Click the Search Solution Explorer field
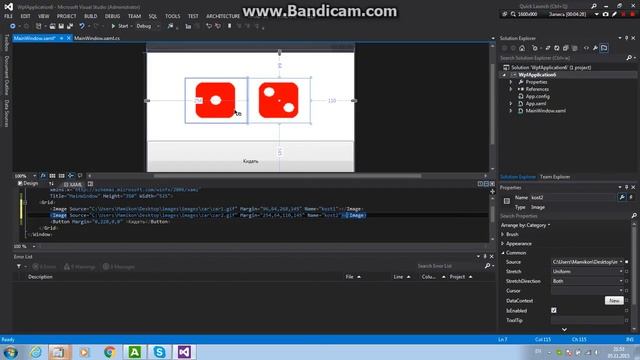This screenshot has width=640, height=360. 563,58
